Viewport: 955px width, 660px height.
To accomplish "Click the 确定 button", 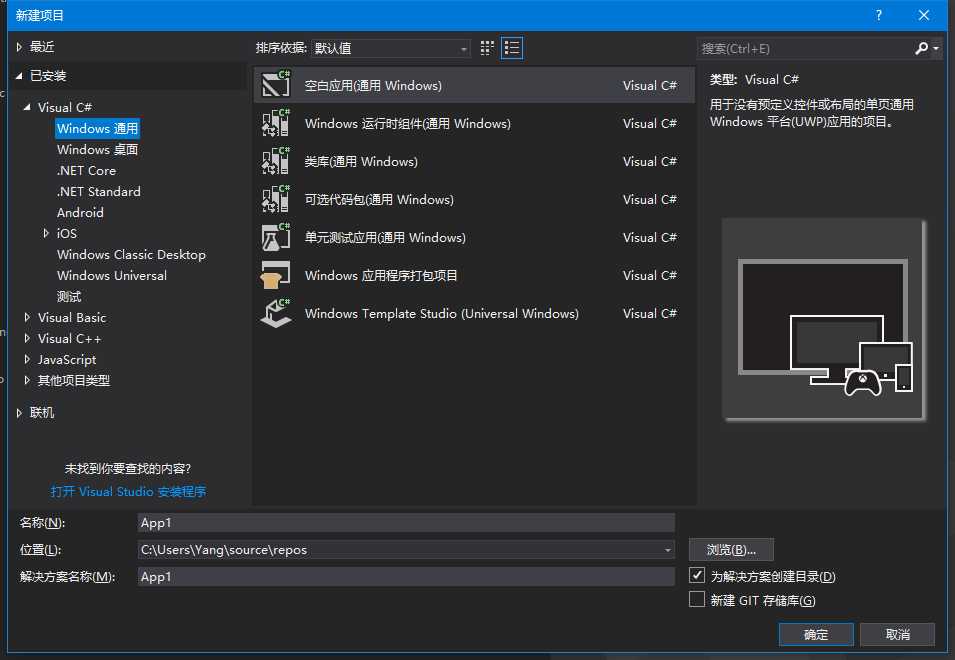I will 816,634.
